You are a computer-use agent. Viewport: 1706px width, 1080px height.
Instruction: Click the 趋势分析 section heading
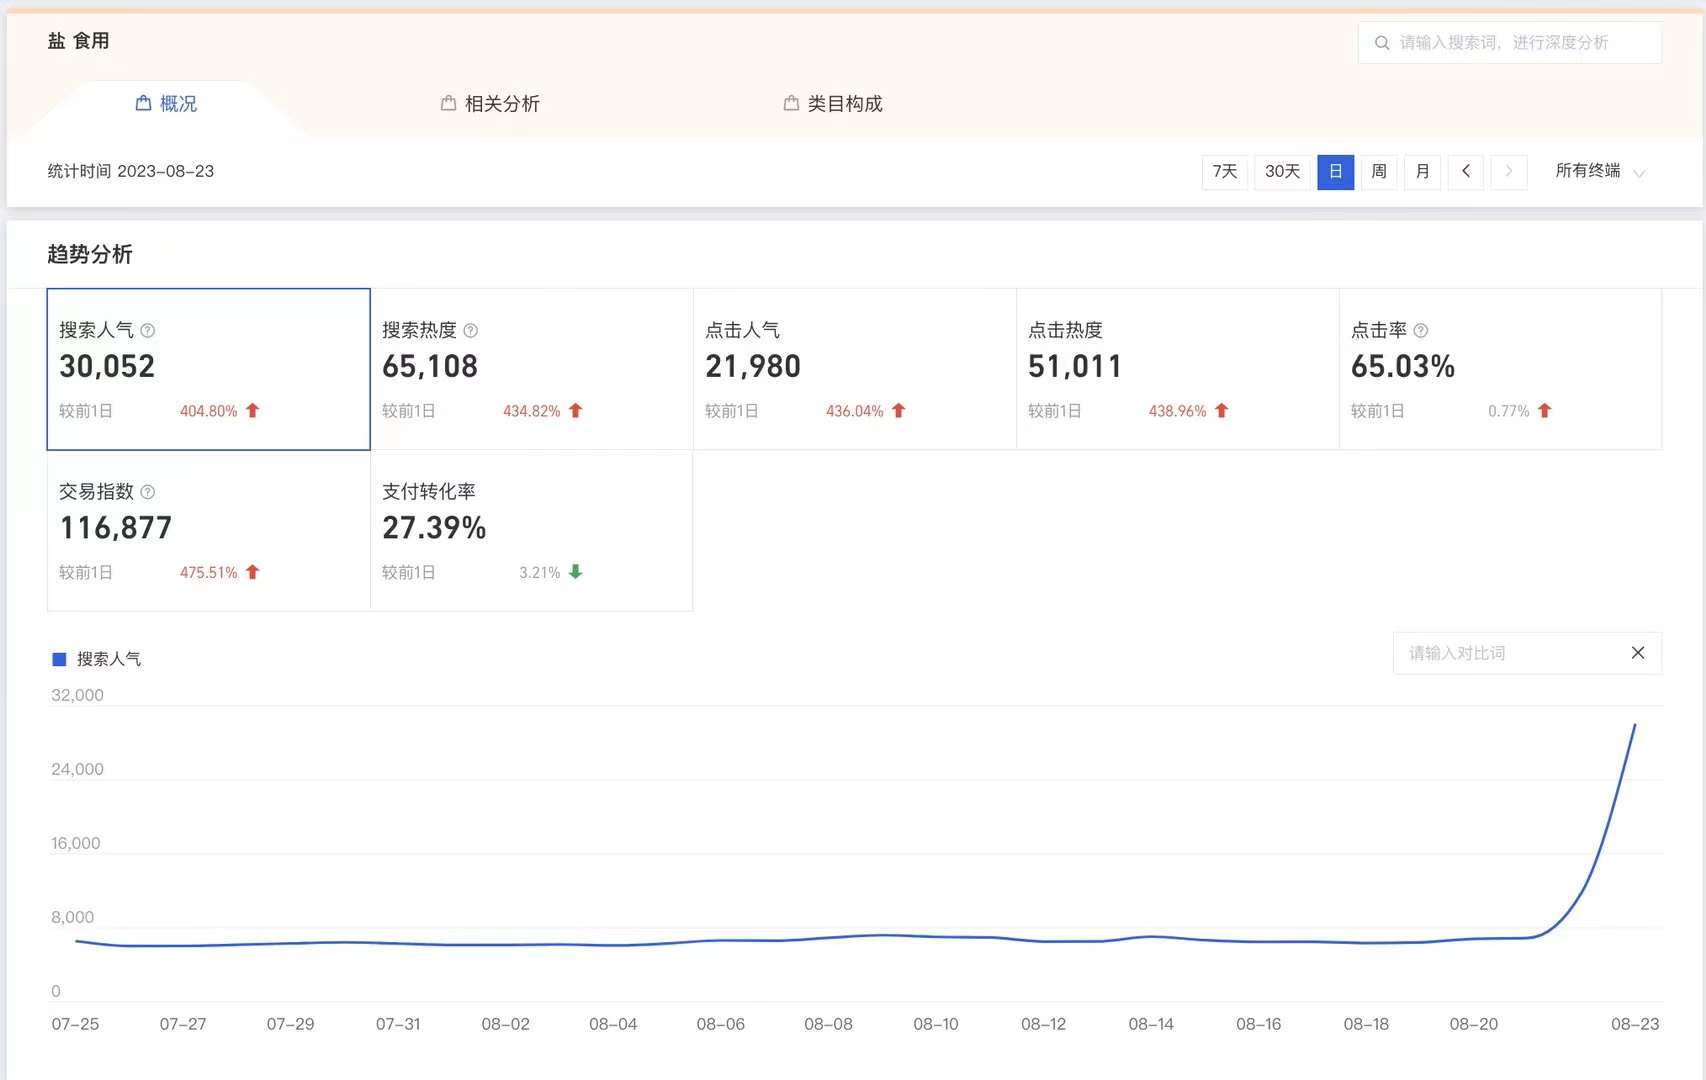click(x=90, y=254)
